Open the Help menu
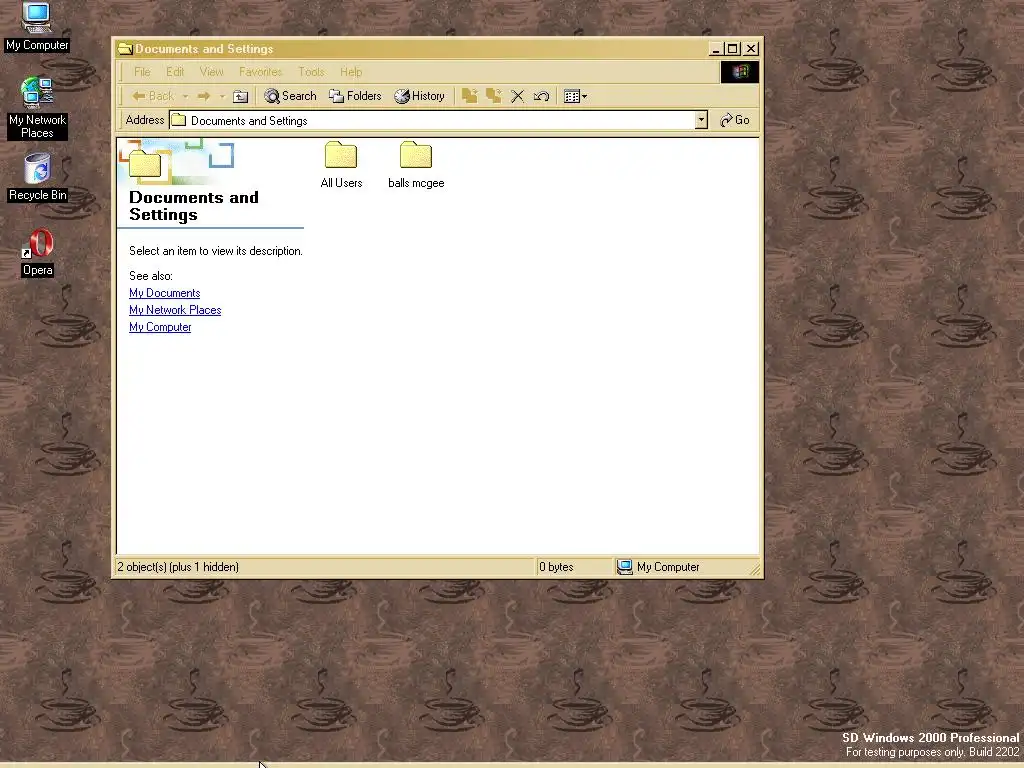 (x=351, y=72)
